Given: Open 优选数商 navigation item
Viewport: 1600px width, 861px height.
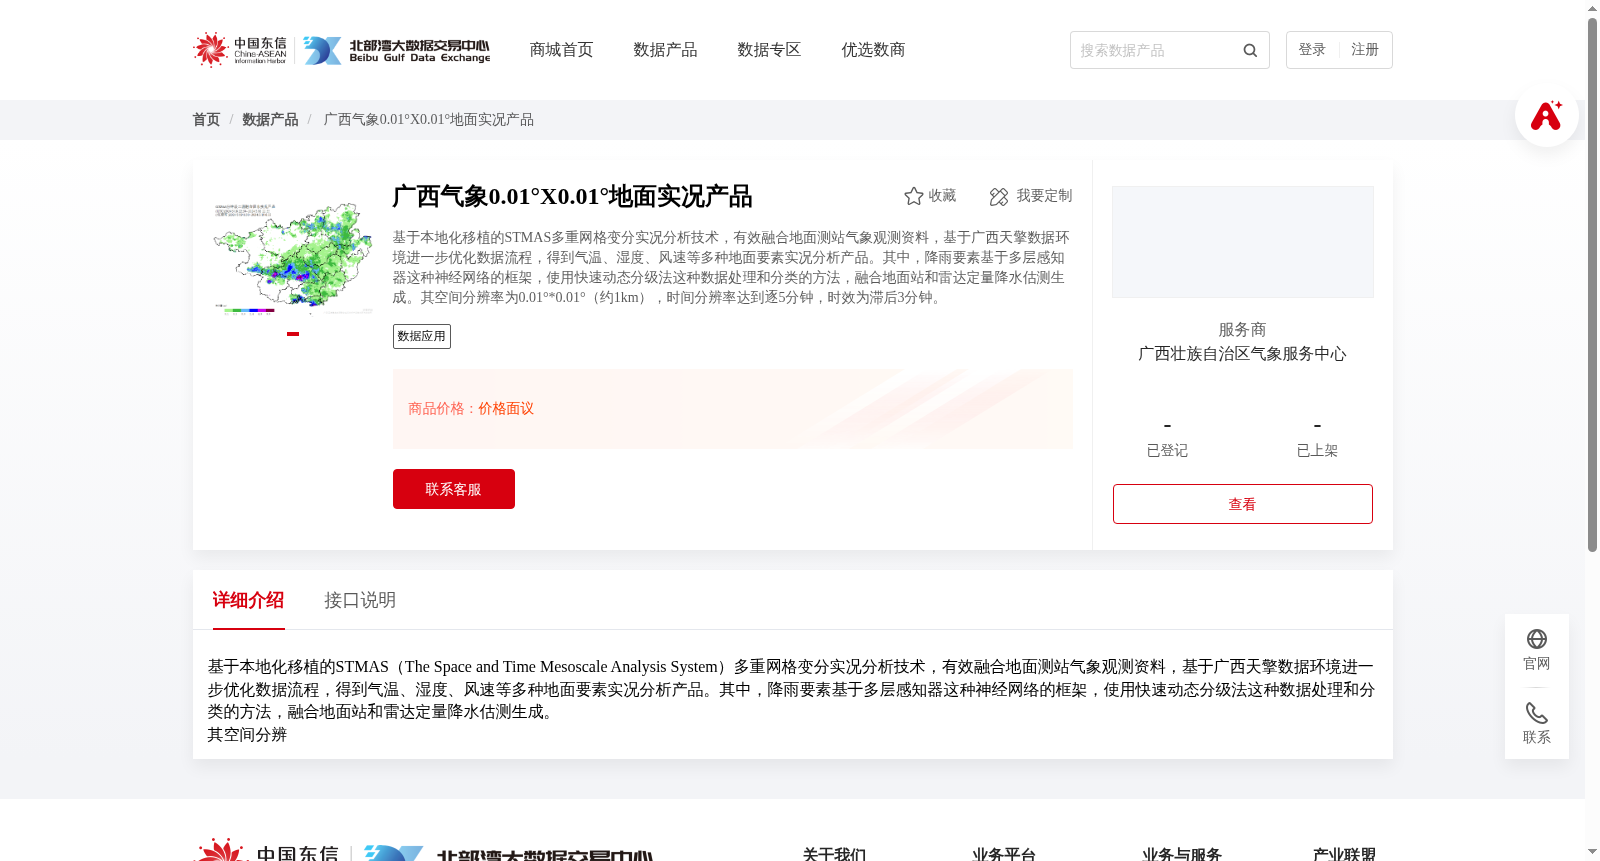Looking at the screenshot, I should pos(873,50).
